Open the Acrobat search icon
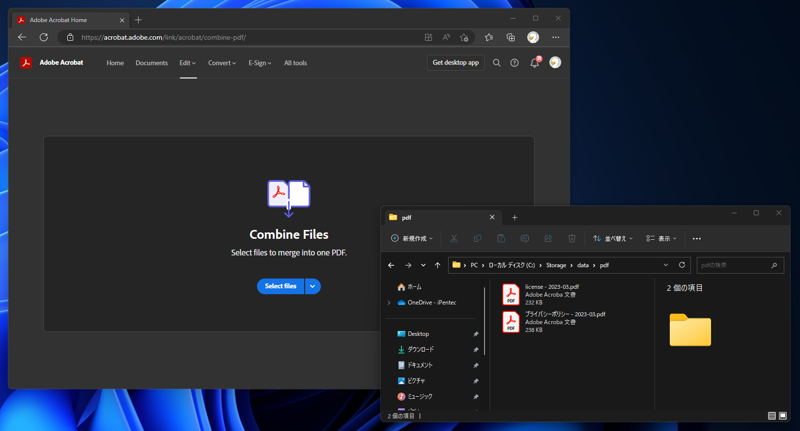This screenshot has width=800, height=431. (496, 63)
